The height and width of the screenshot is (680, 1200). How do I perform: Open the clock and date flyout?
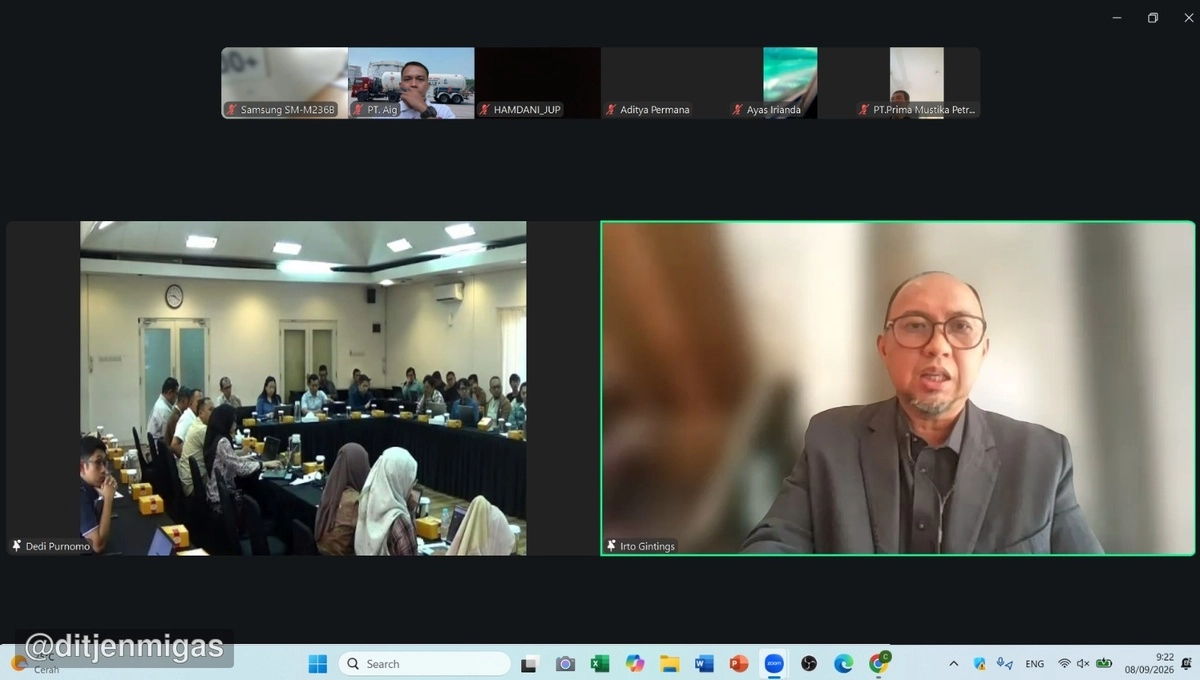click(1150, 664)
